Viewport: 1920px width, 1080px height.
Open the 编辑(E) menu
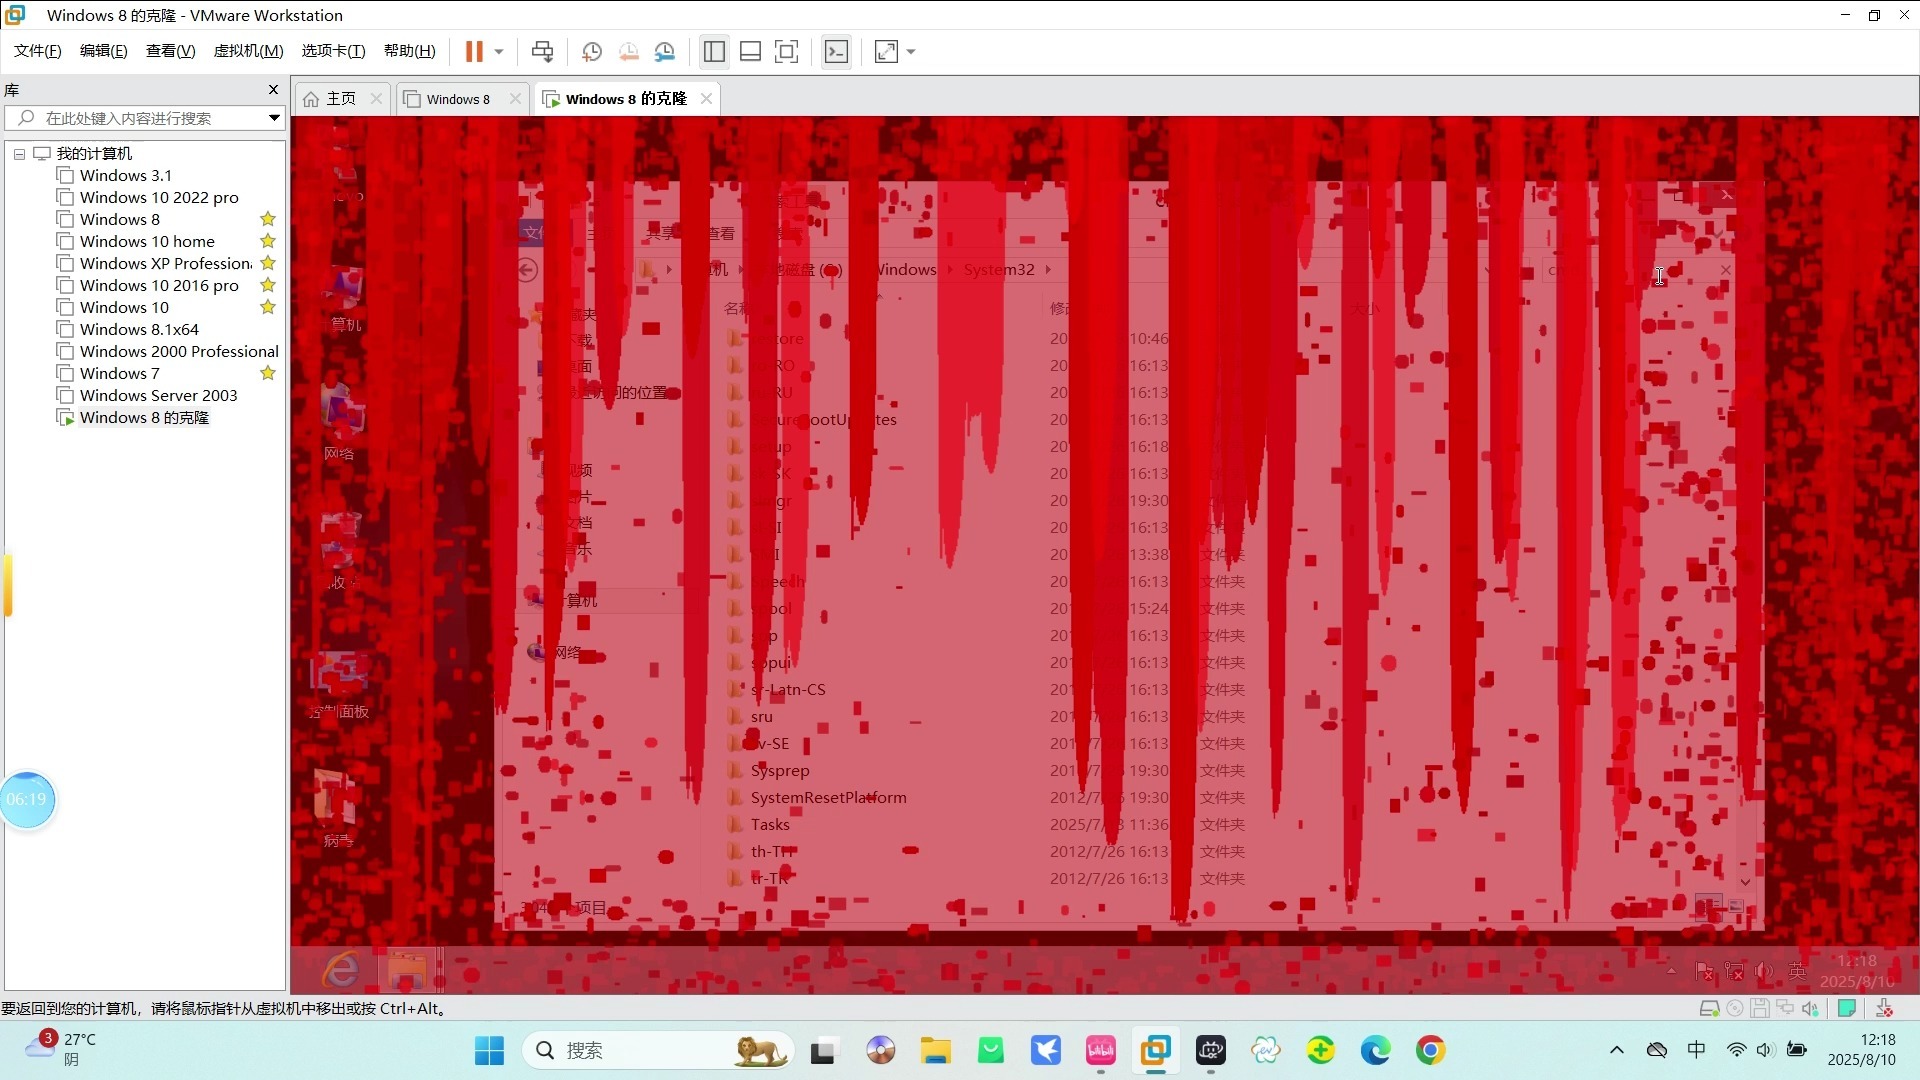click(104, 51)
